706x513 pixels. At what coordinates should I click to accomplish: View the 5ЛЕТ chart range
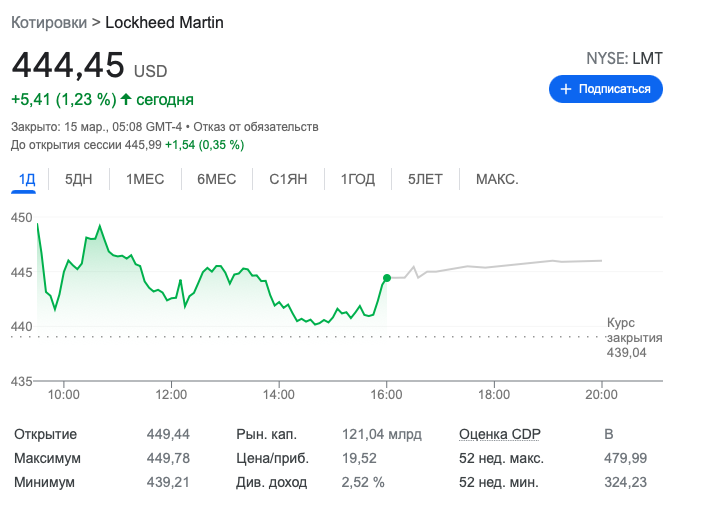tap(425, 179)
